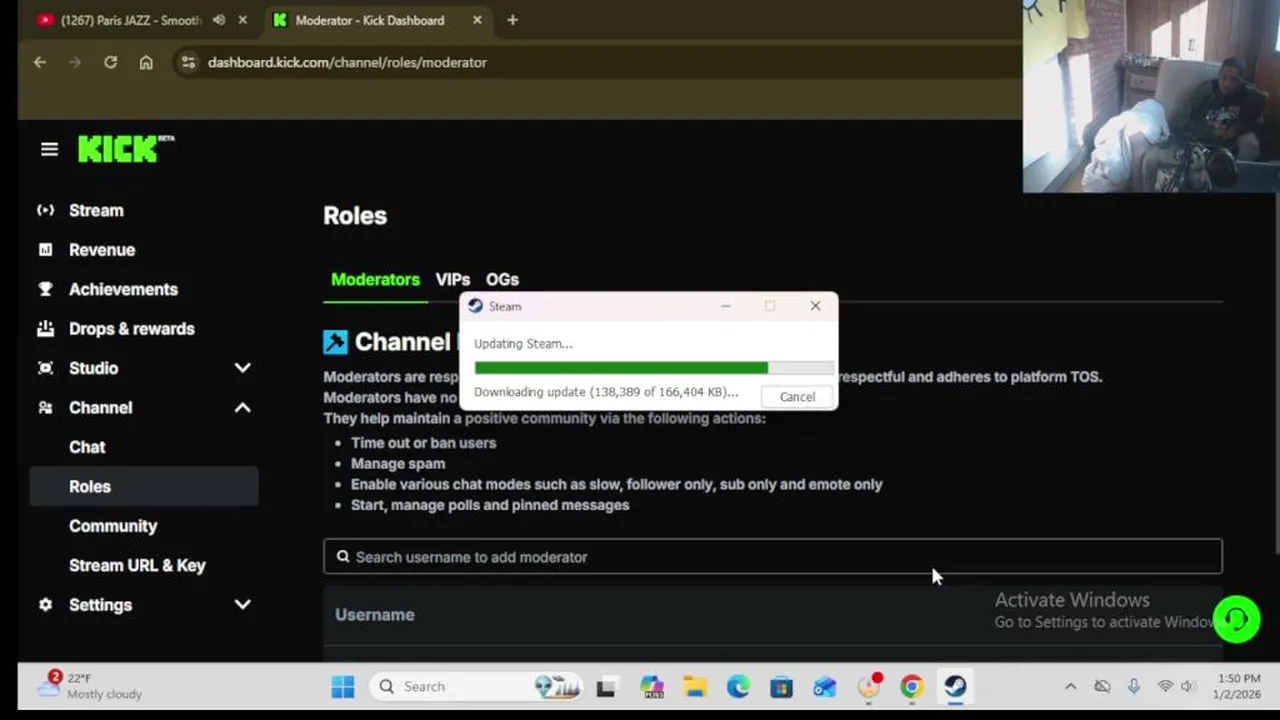
Task: Go back in browser
Action: 40,62
